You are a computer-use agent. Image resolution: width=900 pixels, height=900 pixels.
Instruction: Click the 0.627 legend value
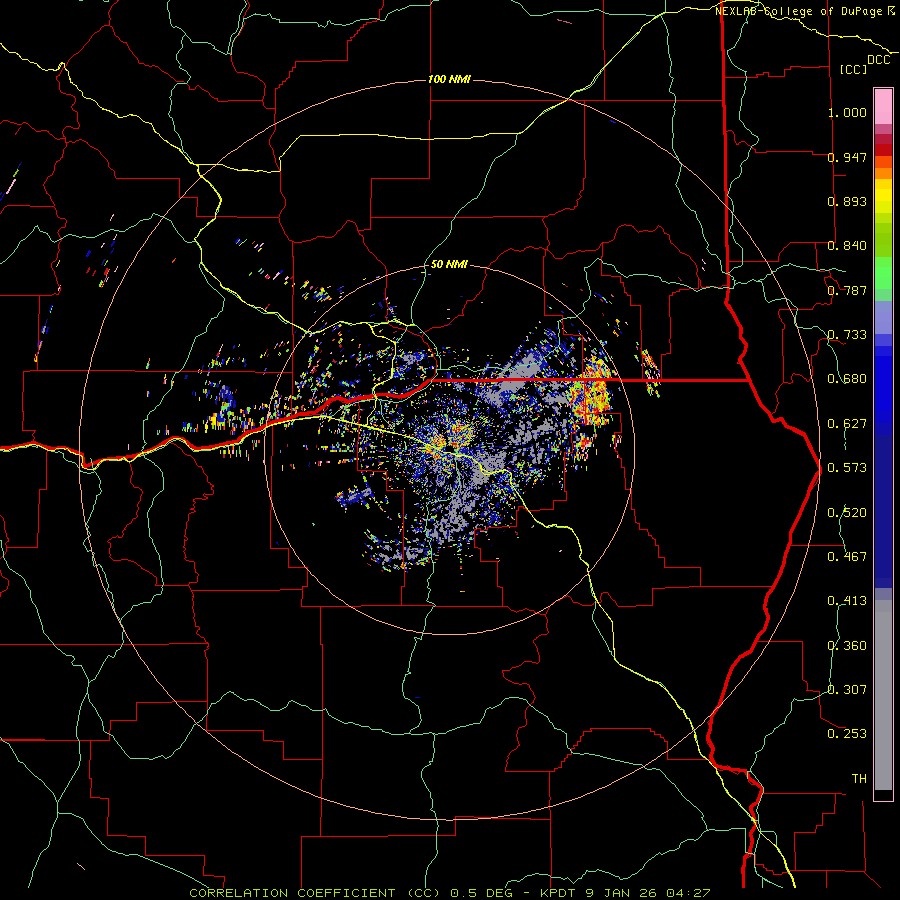[847, 424]
